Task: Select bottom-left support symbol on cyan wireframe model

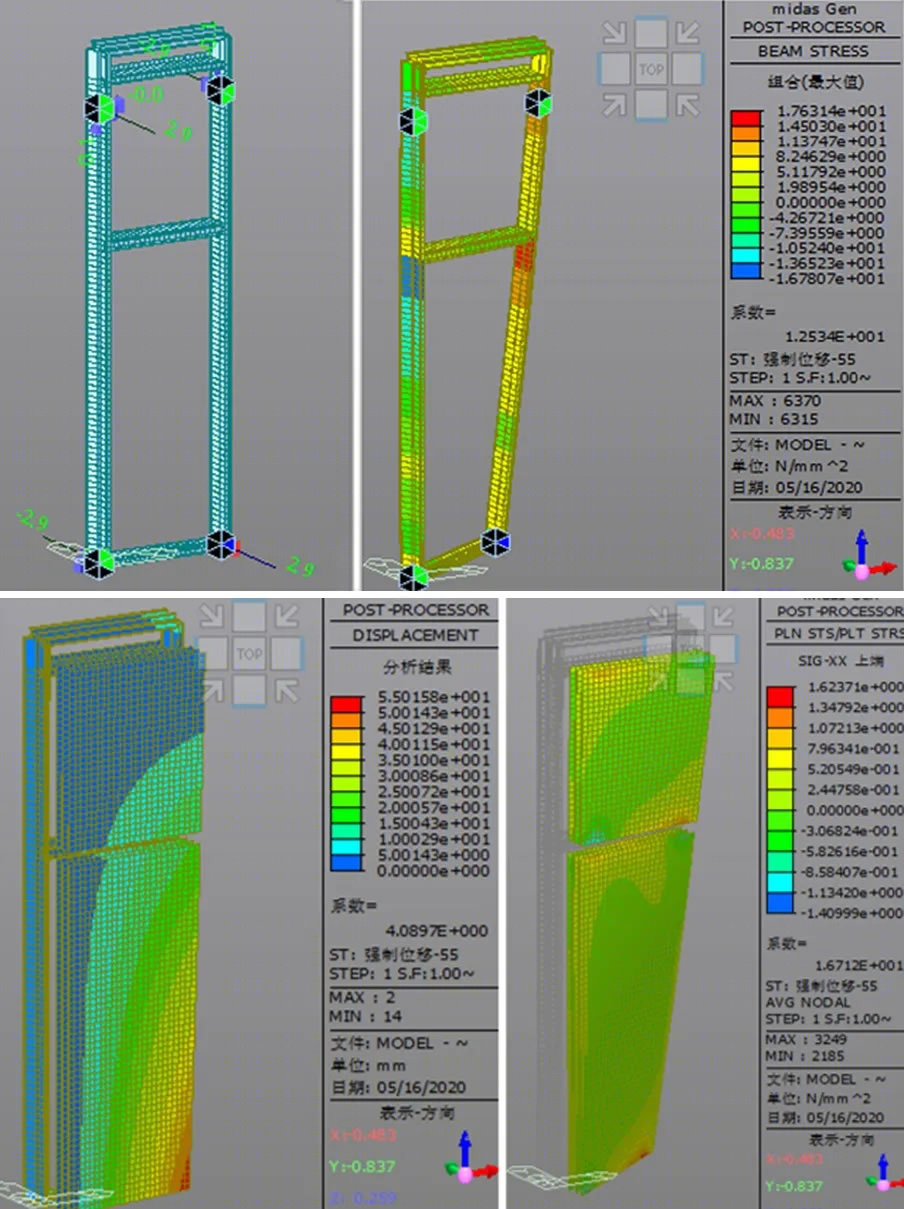Action: [98, 562]
